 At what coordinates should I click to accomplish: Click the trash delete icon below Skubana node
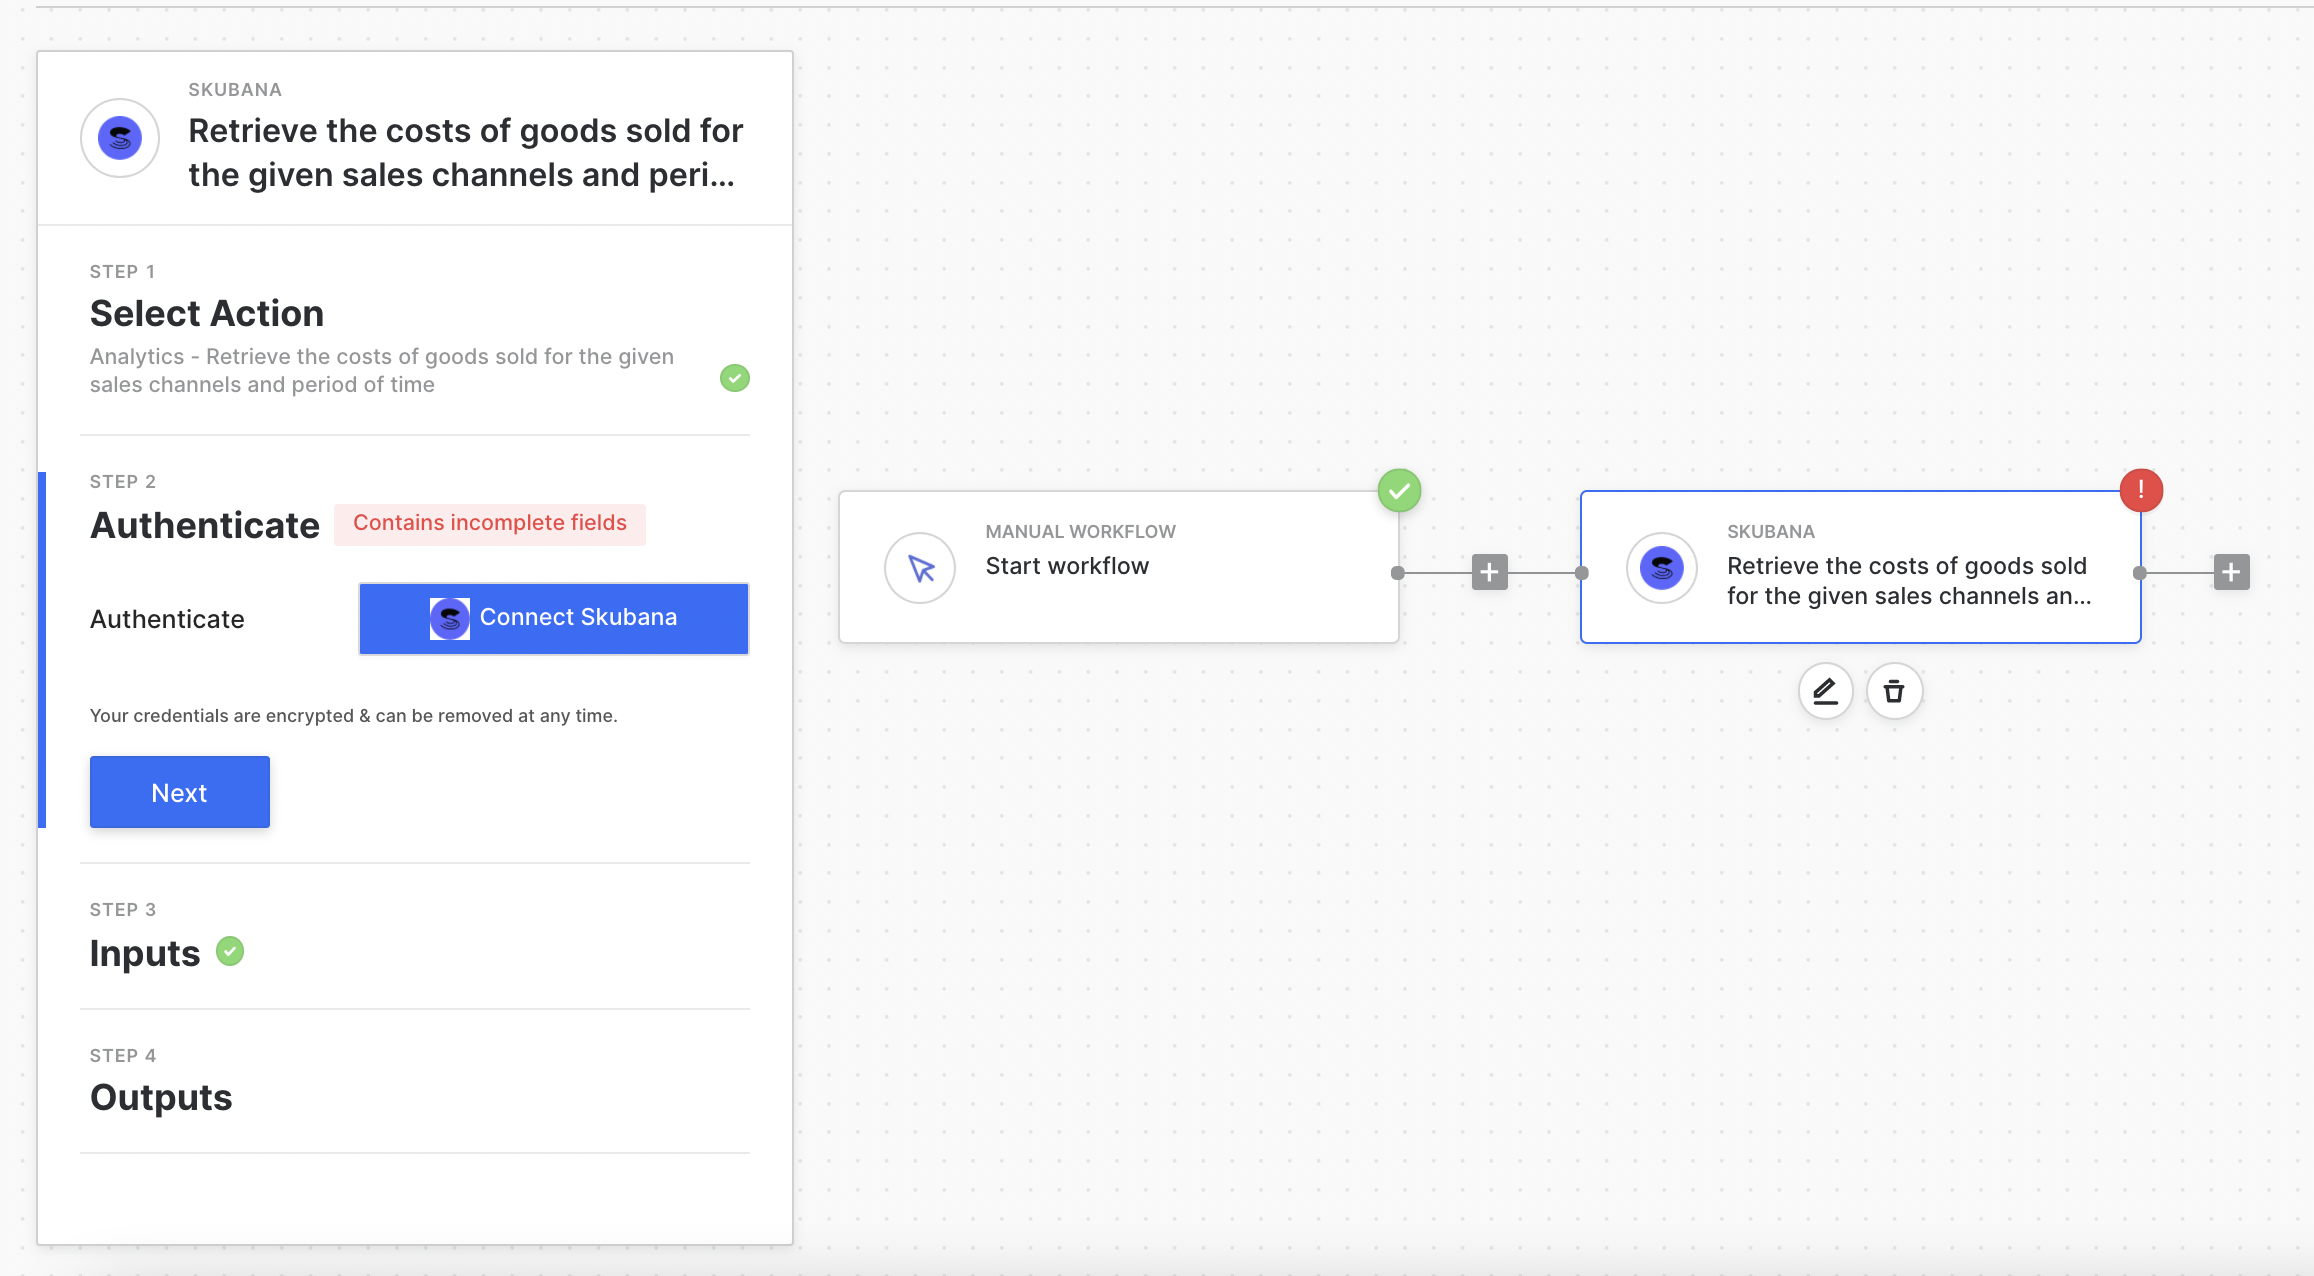point(1894,691)
